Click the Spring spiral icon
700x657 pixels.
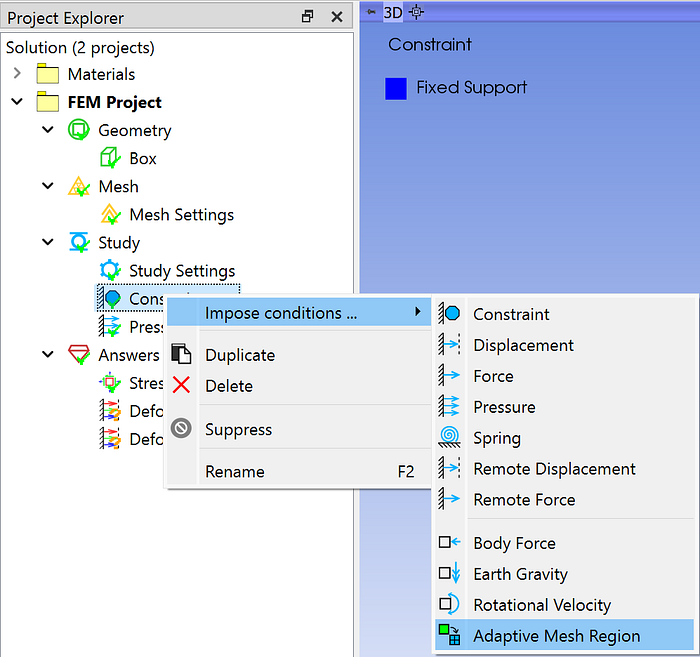click(450, 437)
